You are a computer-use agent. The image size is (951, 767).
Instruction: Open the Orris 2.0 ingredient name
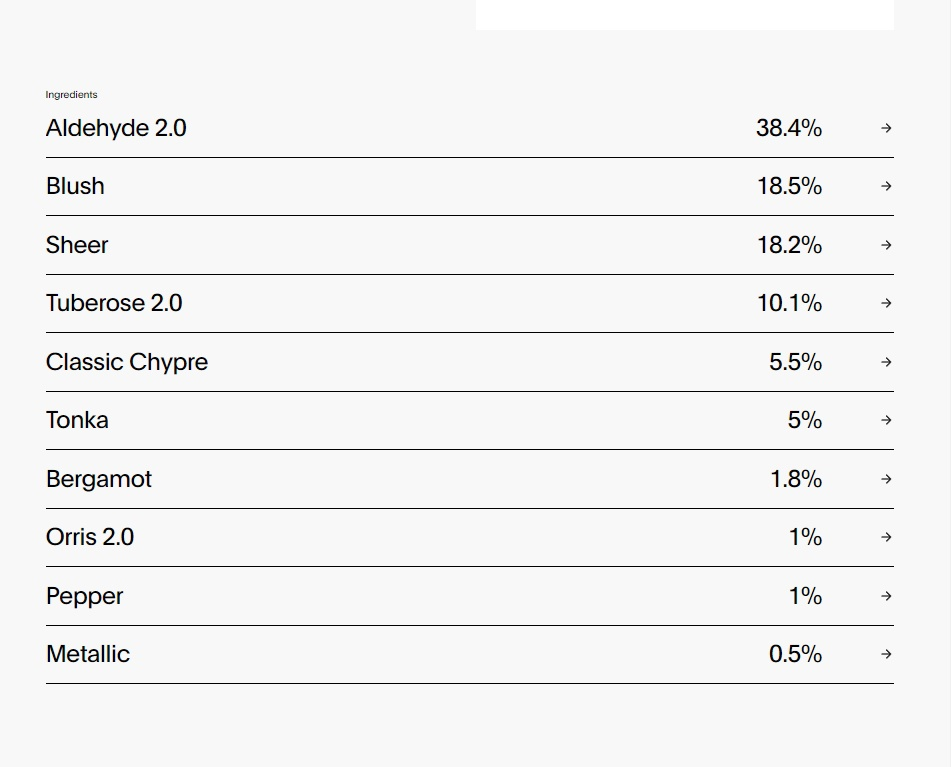90,537
